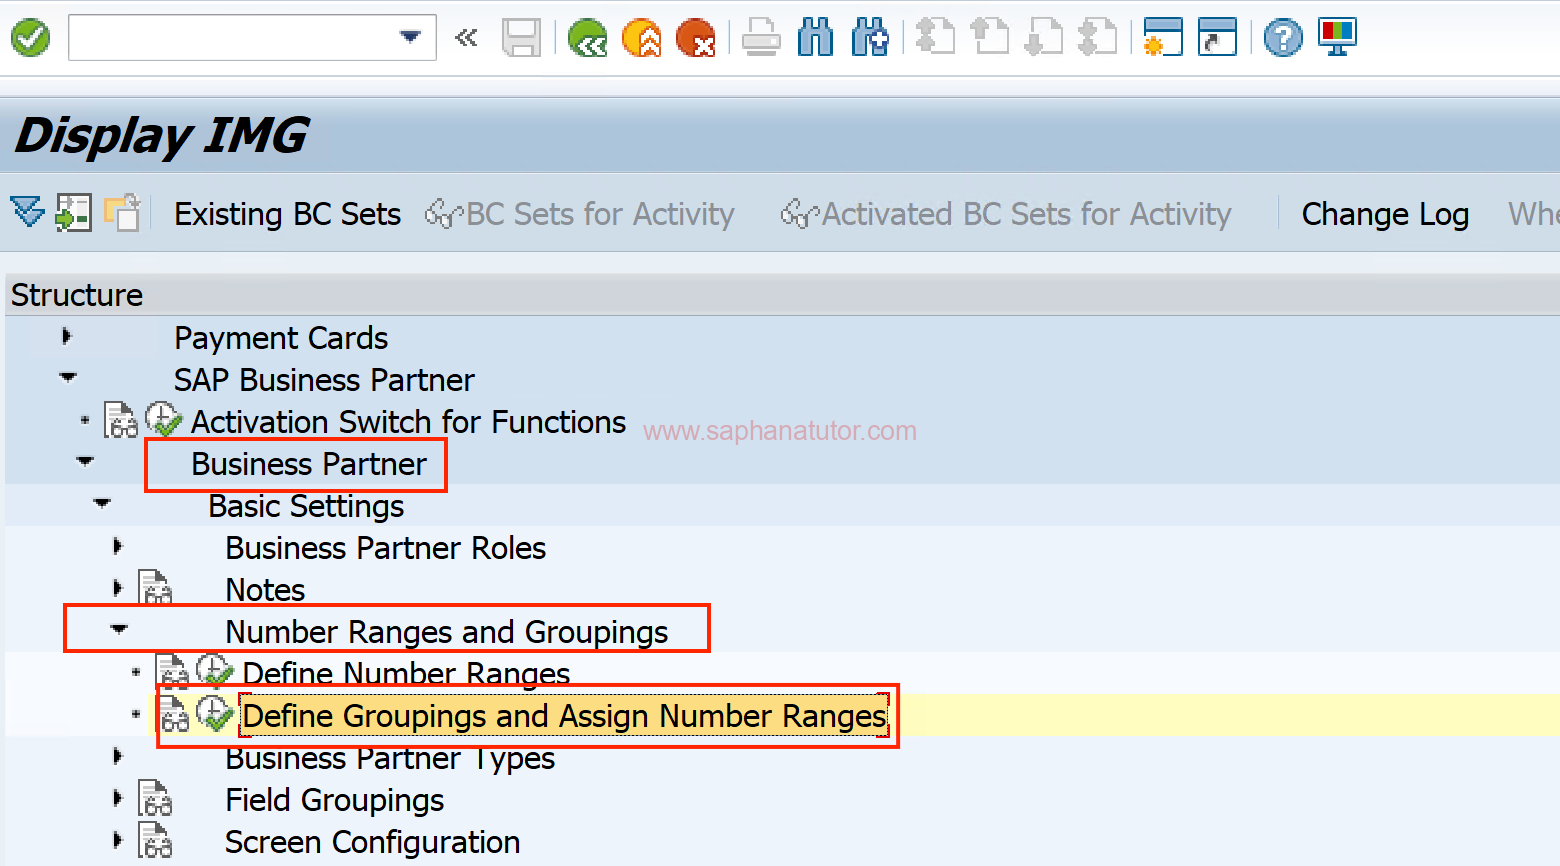Select Business Partner Types entry
This screenshot has height=866, width=1560.
pos(390,758)
